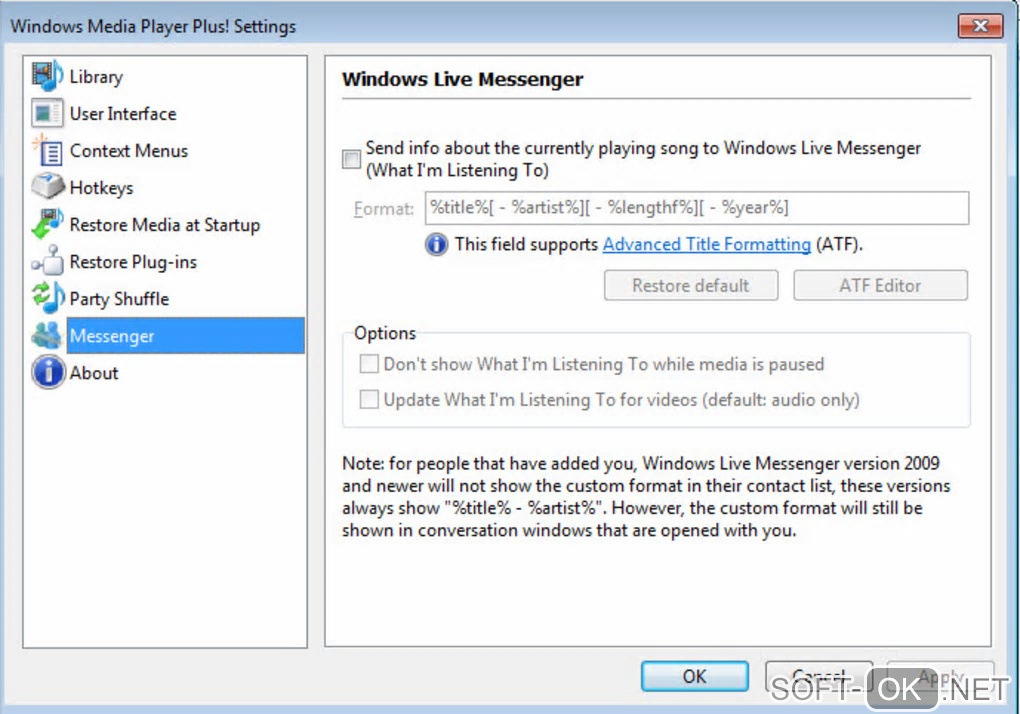Screen dimensions: 1020x714
Task: Click the Restore default button
Action: click(x=691, y=285)
